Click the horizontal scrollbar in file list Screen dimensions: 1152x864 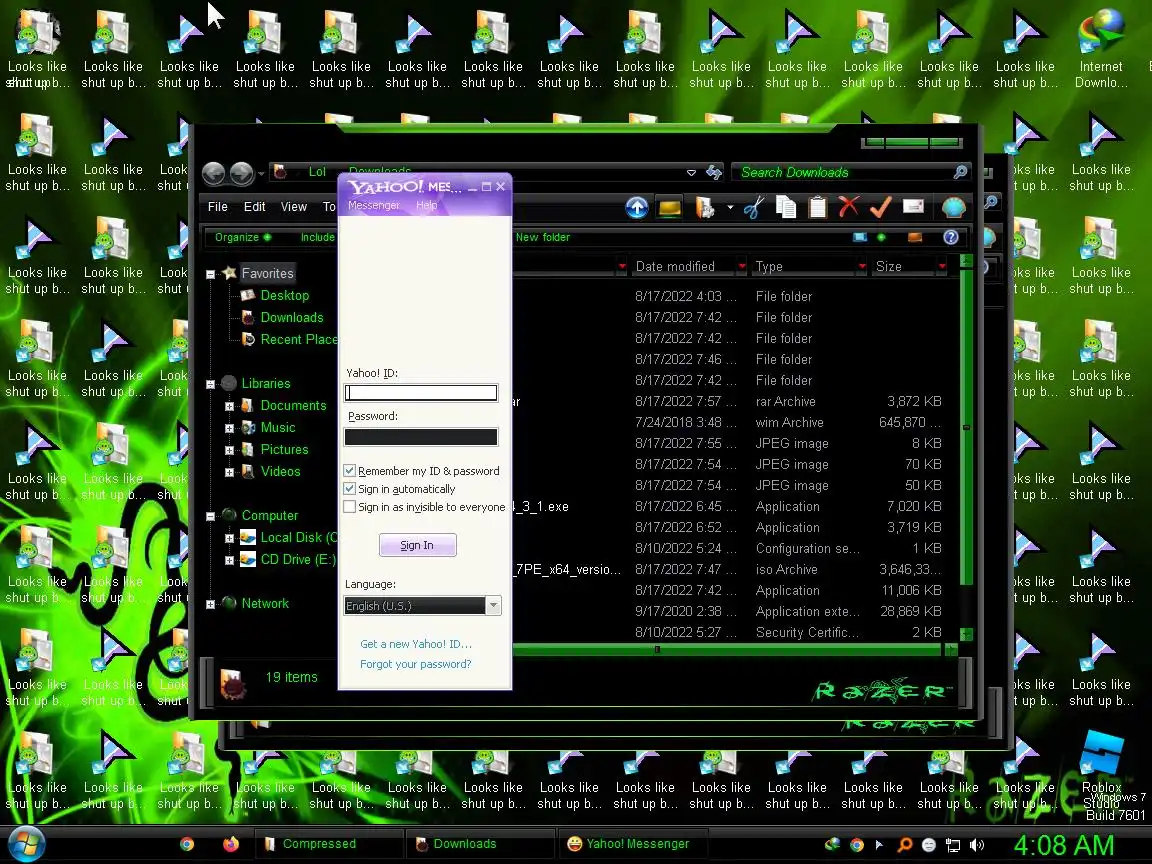726,649
